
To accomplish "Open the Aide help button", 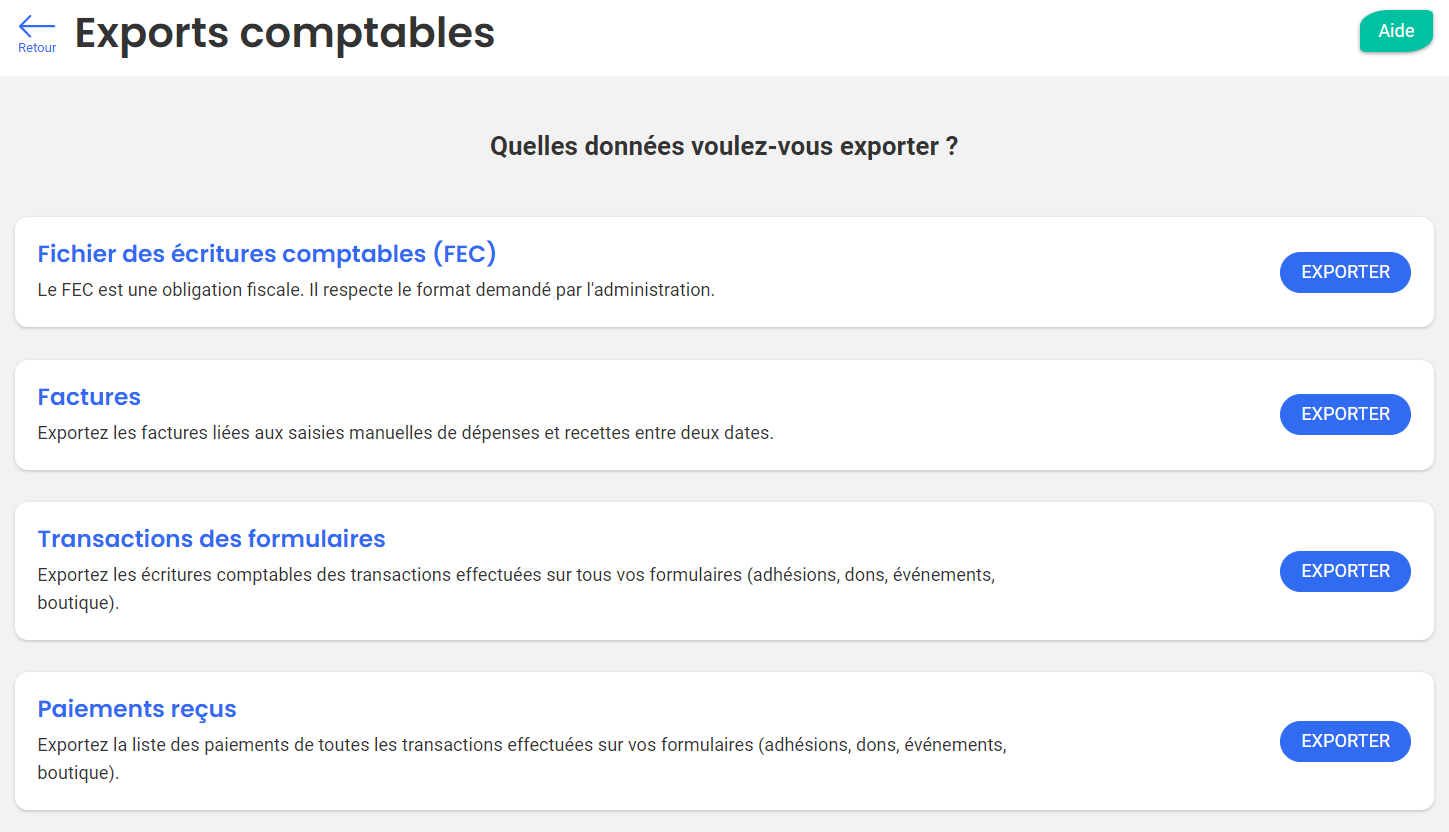I will pos(1396,31).
